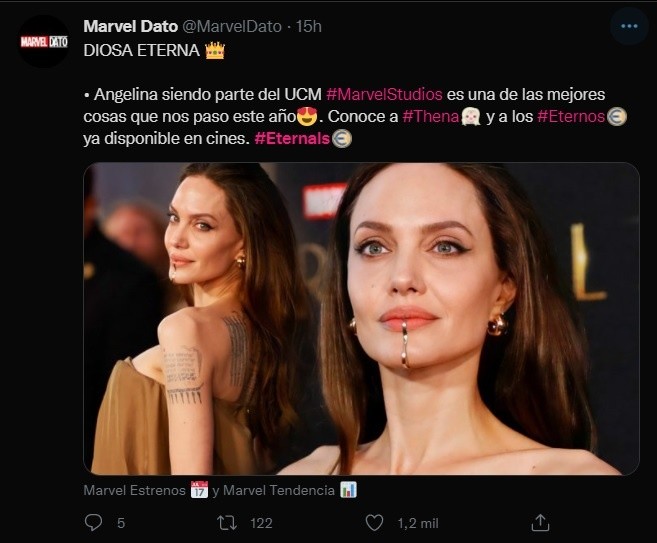The width and height of the screenshot is (657, 543).
Task: Click the share tweet icon
Action: (x=540, y=522)
